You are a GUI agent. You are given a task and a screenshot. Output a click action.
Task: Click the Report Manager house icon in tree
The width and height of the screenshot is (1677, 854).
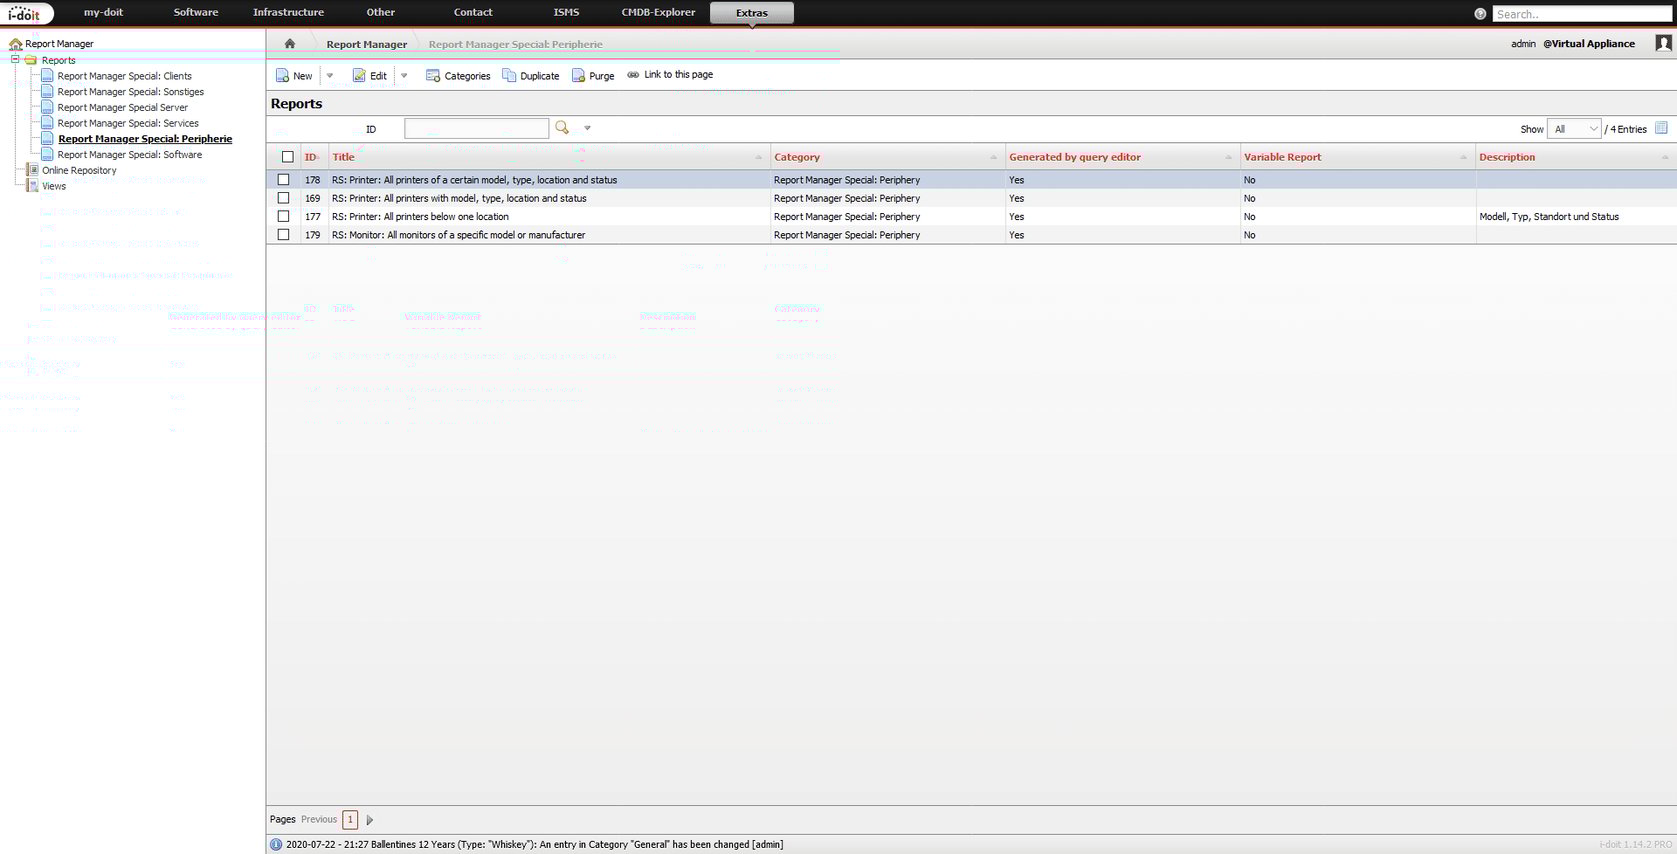(x=15, y=44)
